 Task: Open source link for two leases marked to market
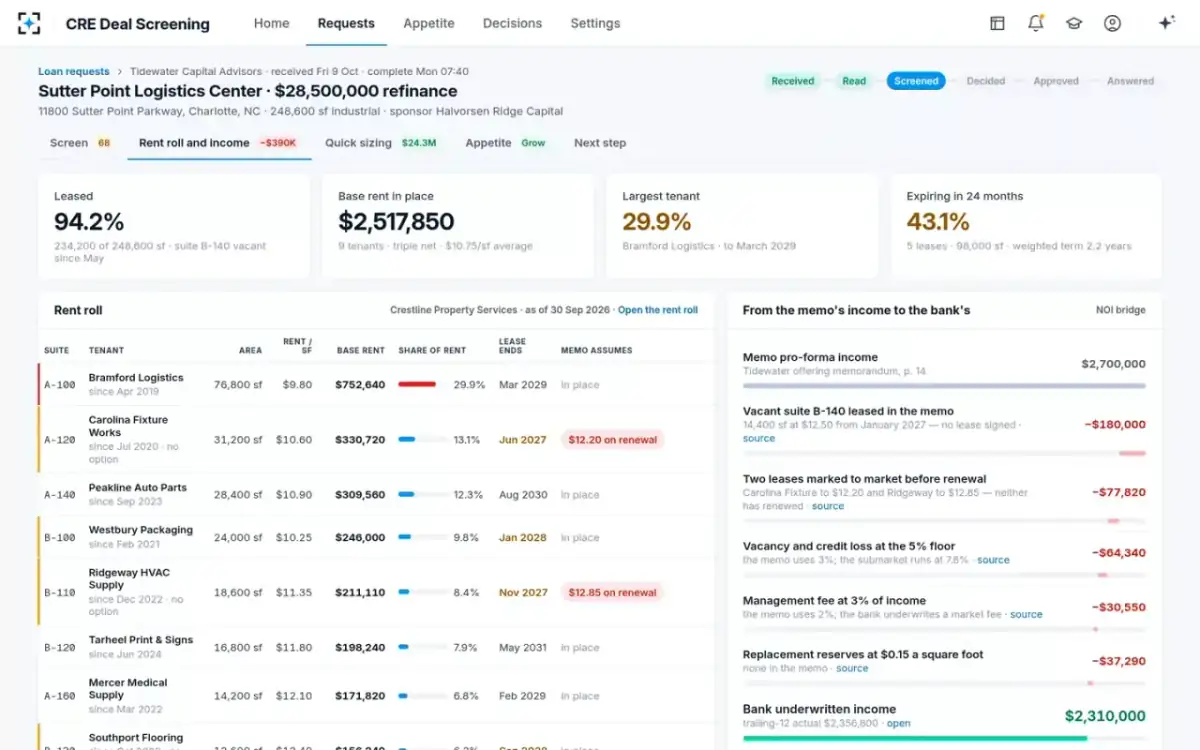(828, 506)
